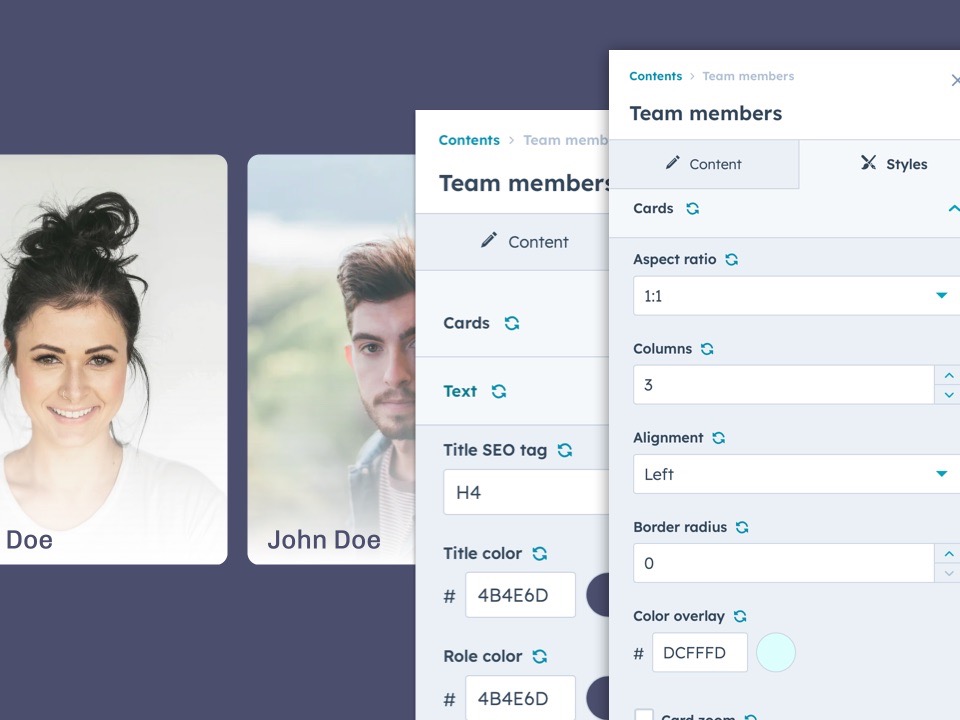
Task: Click reset icon beside Title SEO tag
Action: (x=565, y=451)
